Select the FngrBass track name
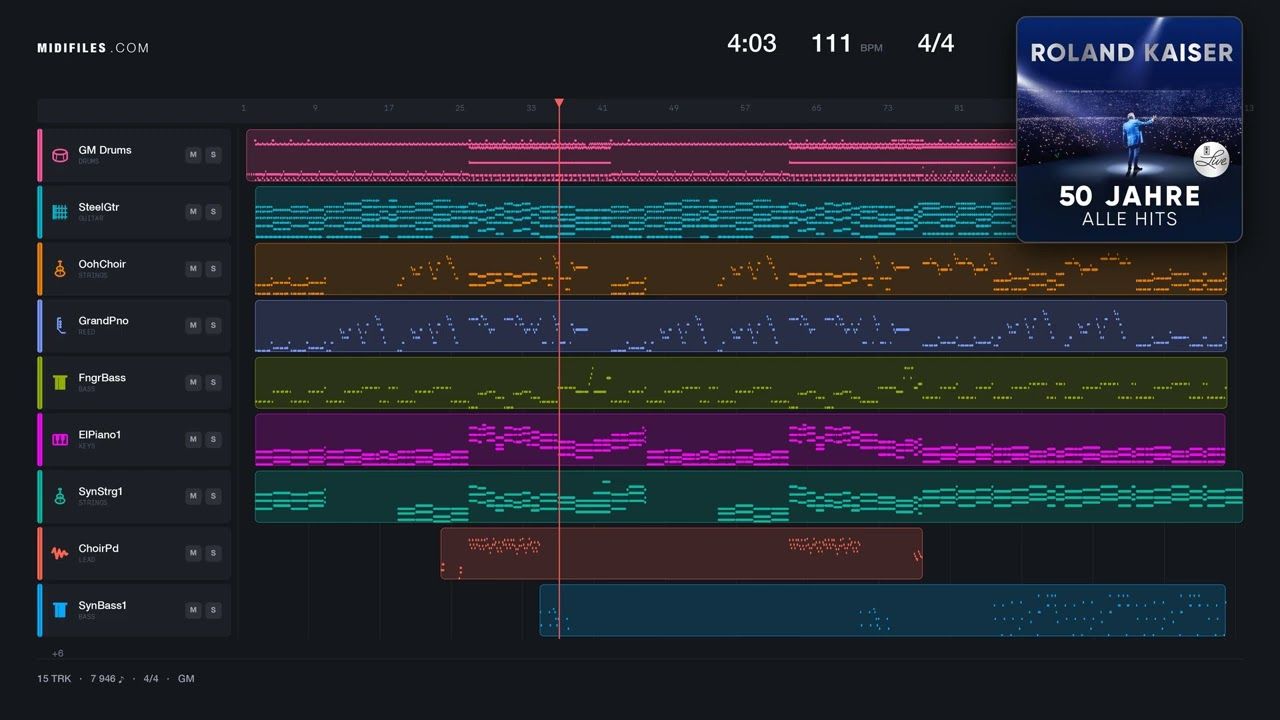The height and width of the screenshot is (720, 1280). tap(102, 378)
